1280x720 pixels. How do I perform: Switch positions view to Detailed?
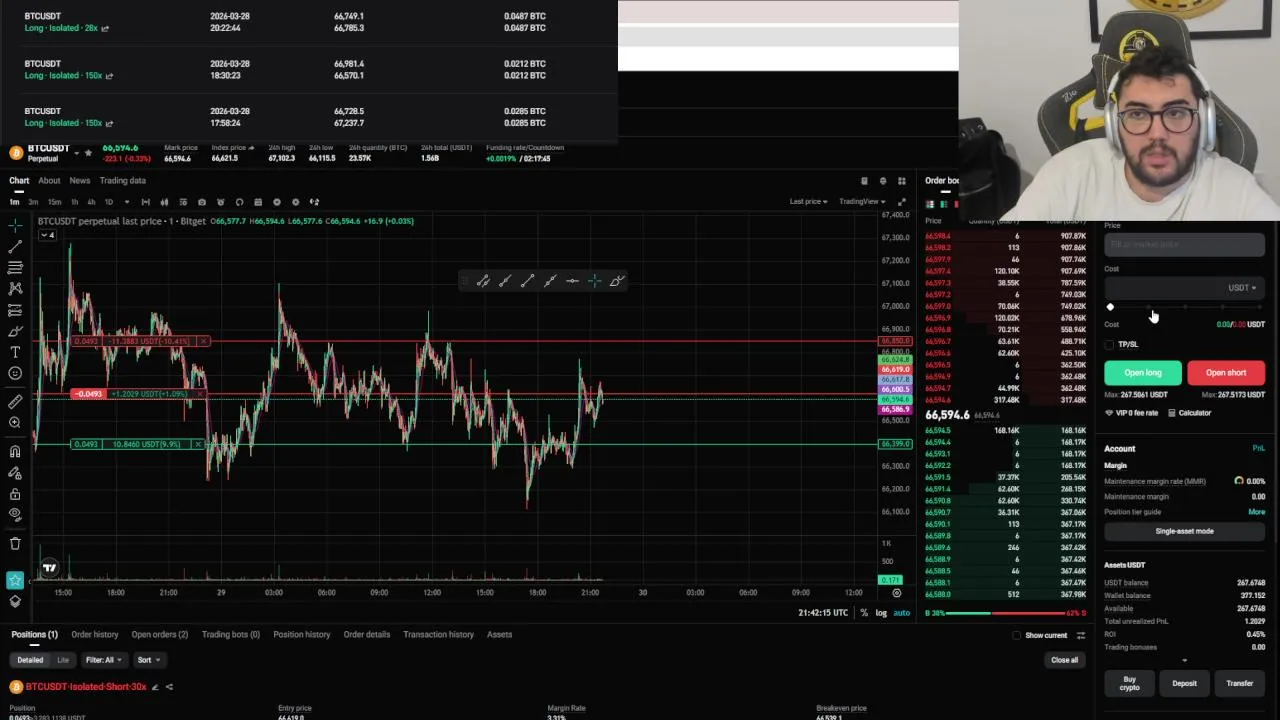30,660
